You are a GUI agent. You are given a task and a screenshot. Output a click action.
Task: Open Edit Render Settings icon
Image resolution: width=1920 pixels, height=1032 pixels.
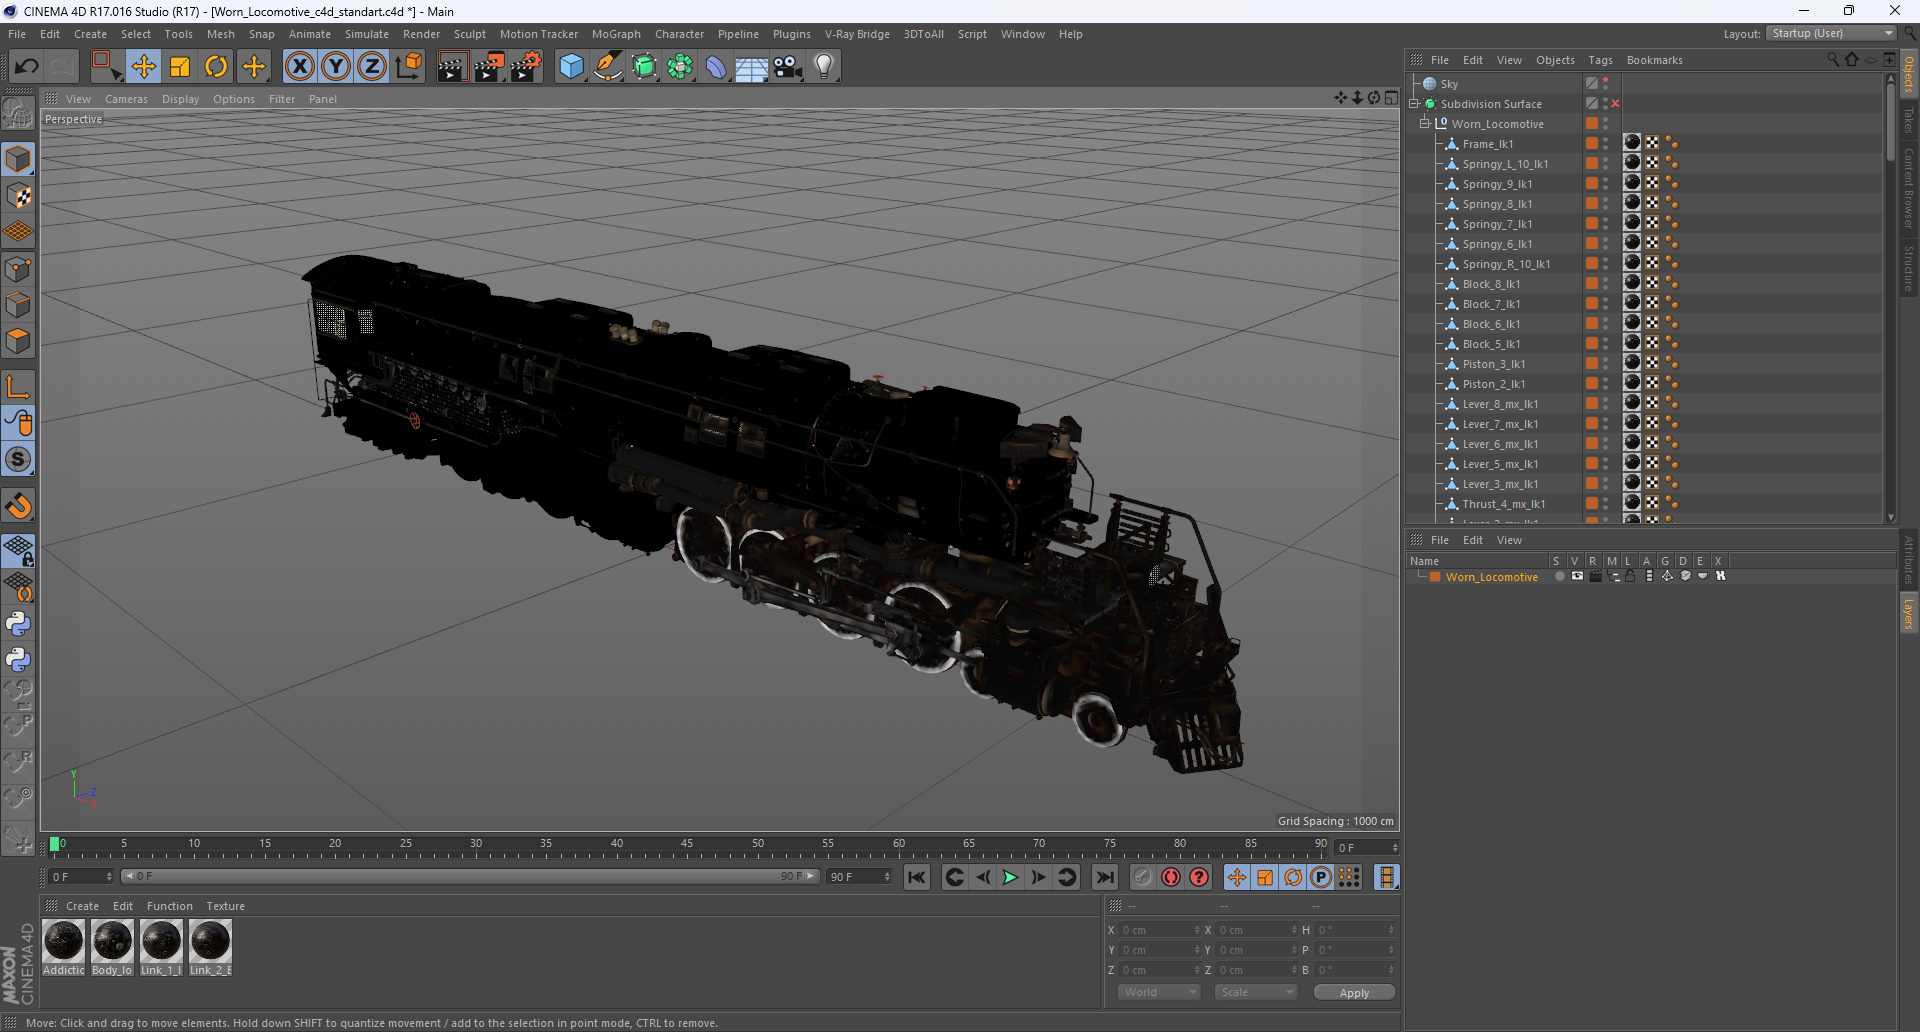click(x=526, y=67)
